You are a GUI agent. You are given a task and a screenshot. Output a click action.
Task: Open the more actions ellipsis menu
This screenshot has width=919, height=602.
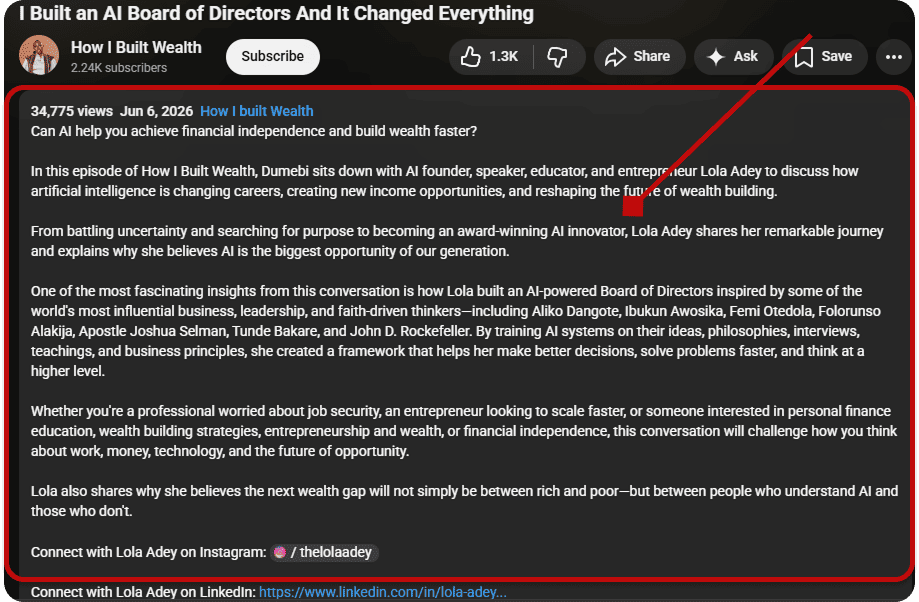pyautogui.click(x=893, y=57)
